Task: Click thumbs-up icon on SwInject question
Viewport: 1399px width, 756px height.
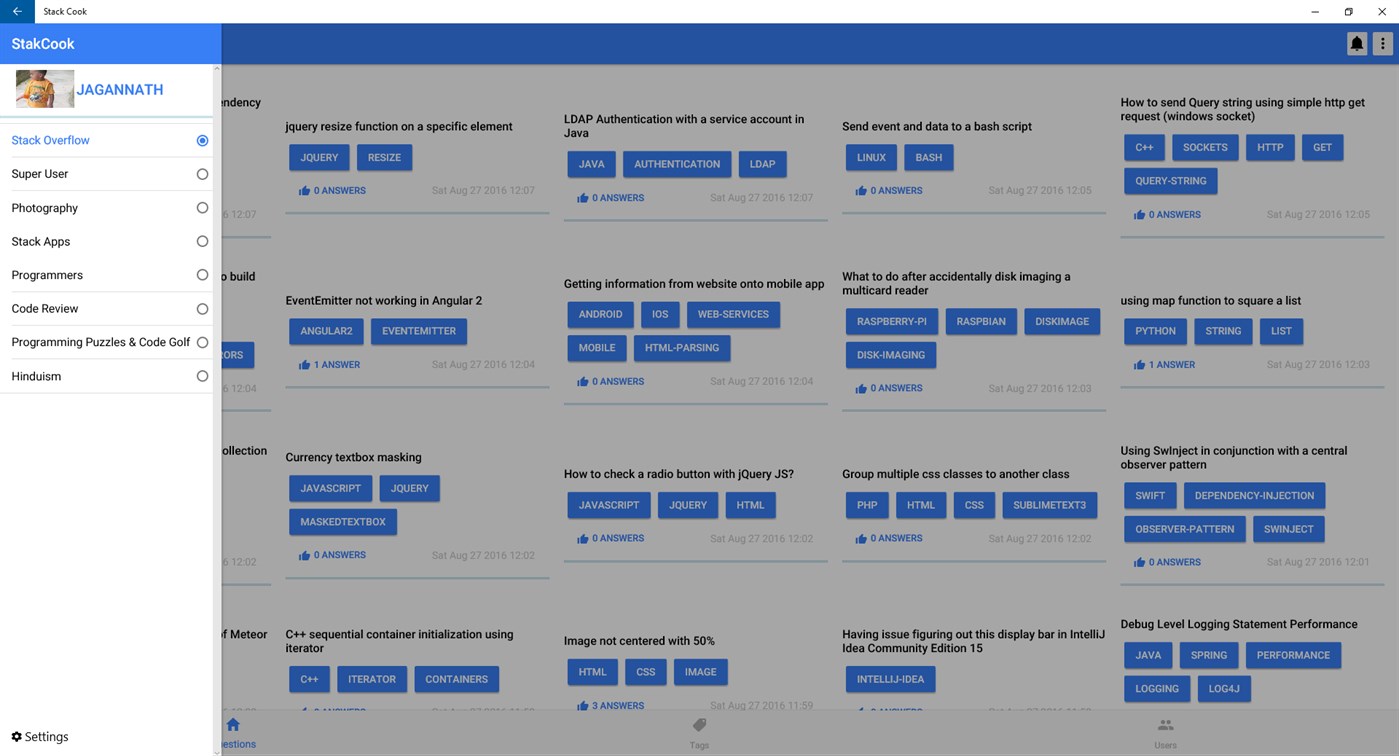Action: pyautogui.click(x=1139, y=562)
